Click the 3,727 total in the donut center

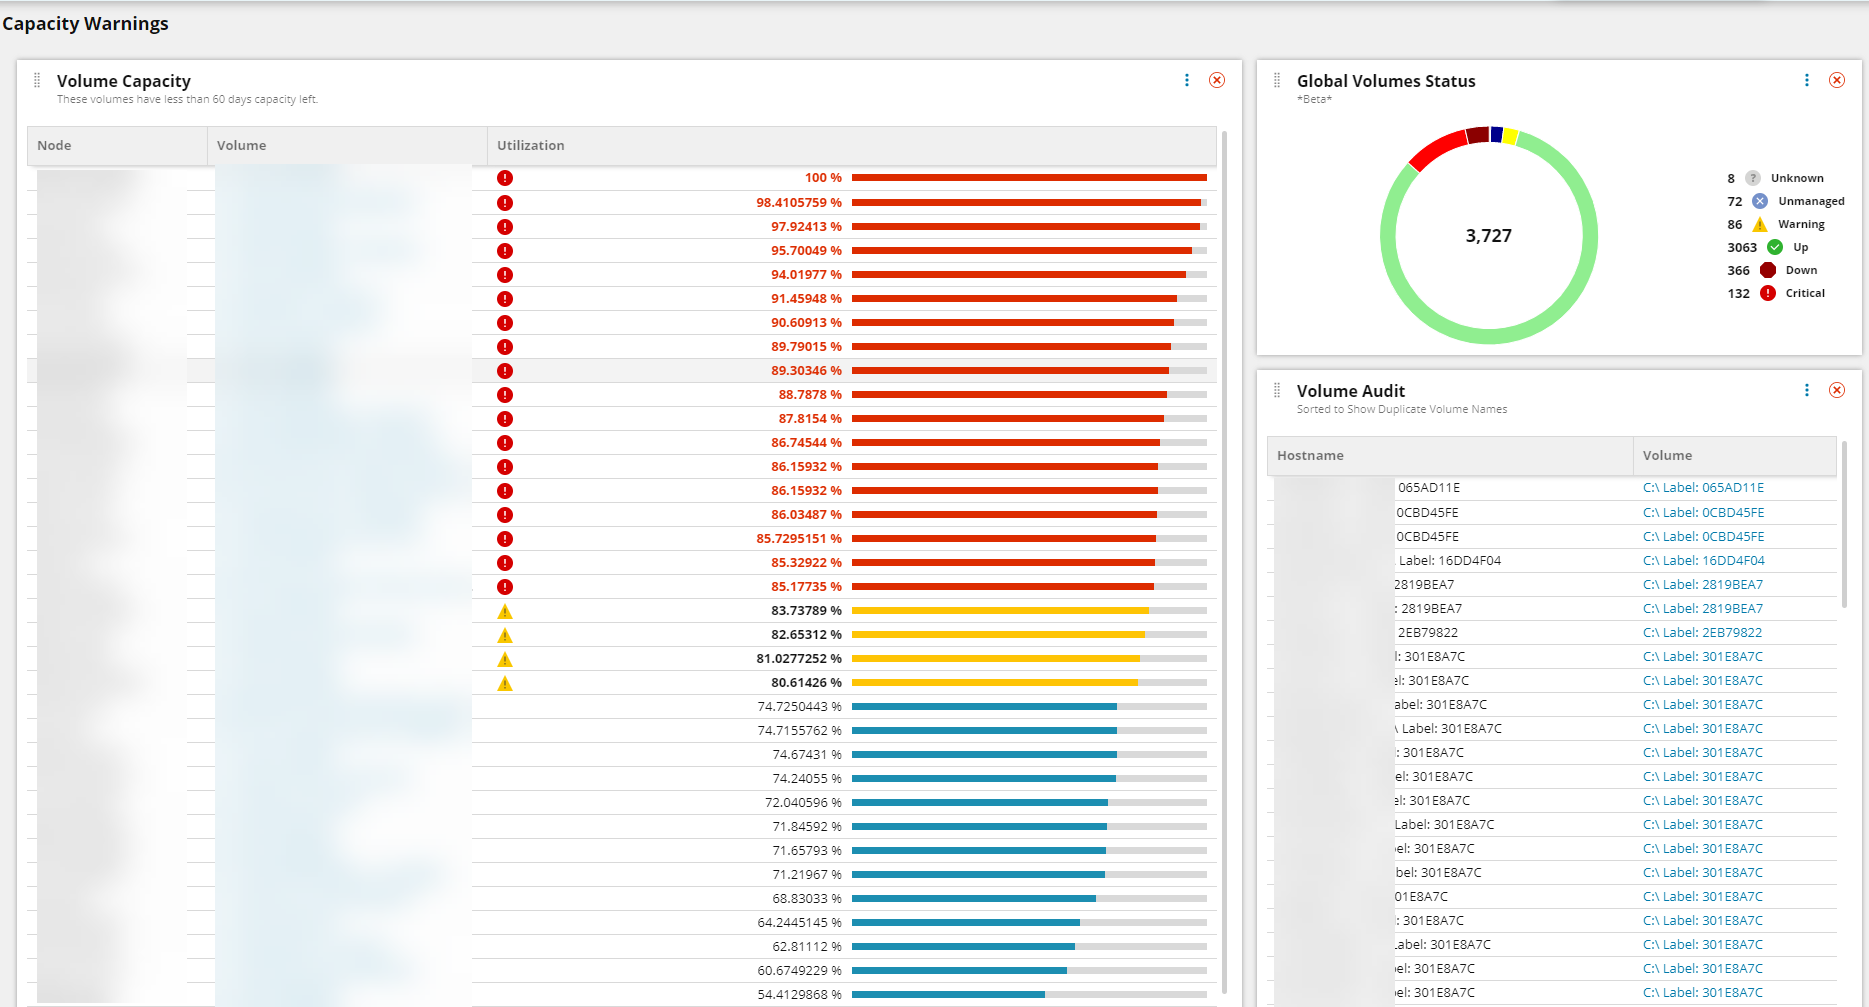click(x=1489, y=236)
